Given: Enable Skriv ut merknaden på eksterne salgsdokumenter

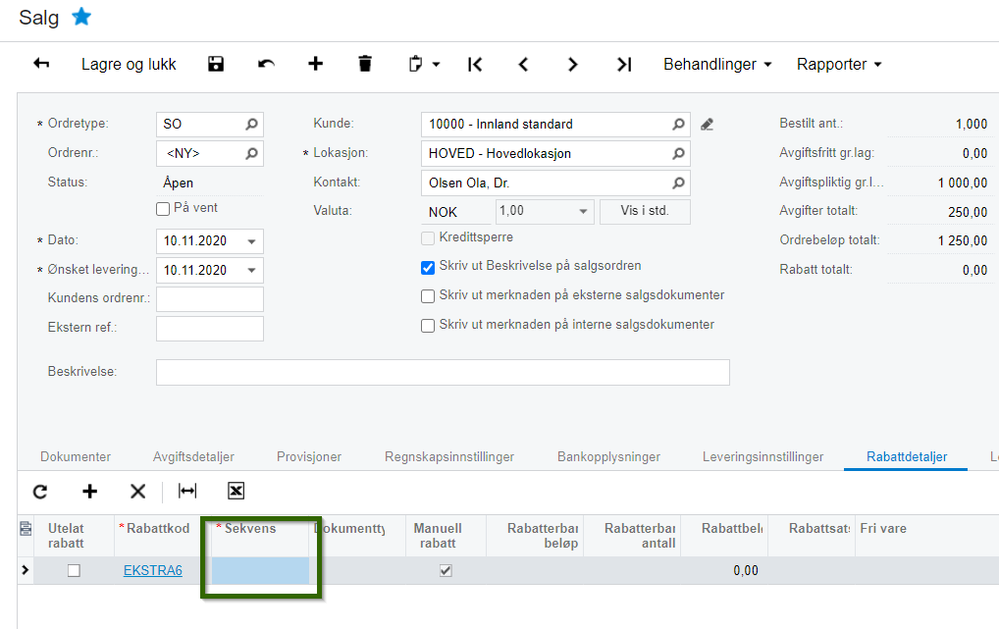Looking at the screenshot, I should [428, 296].
